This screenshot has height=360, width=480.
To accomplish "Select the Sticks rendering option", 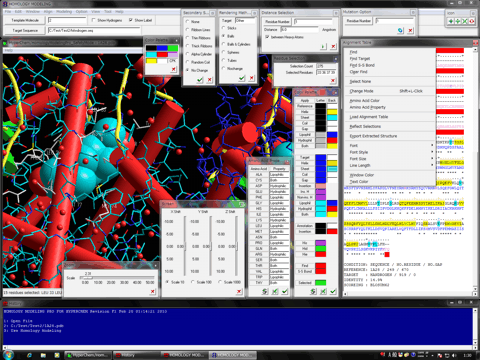I will tap(224, 28).
